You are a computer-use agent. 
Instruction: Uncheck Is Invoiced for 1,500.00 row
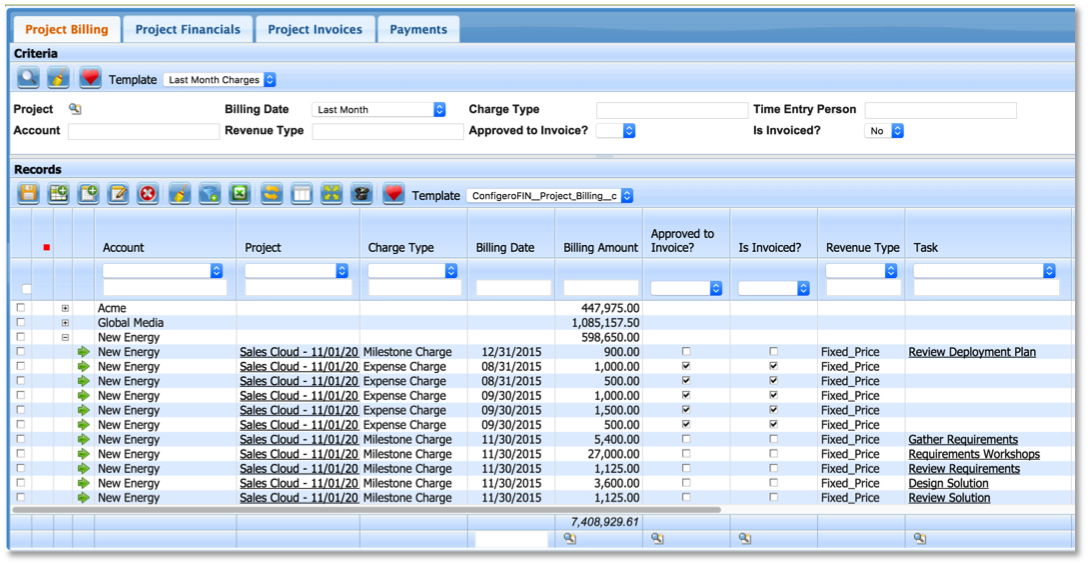[774, 410]
